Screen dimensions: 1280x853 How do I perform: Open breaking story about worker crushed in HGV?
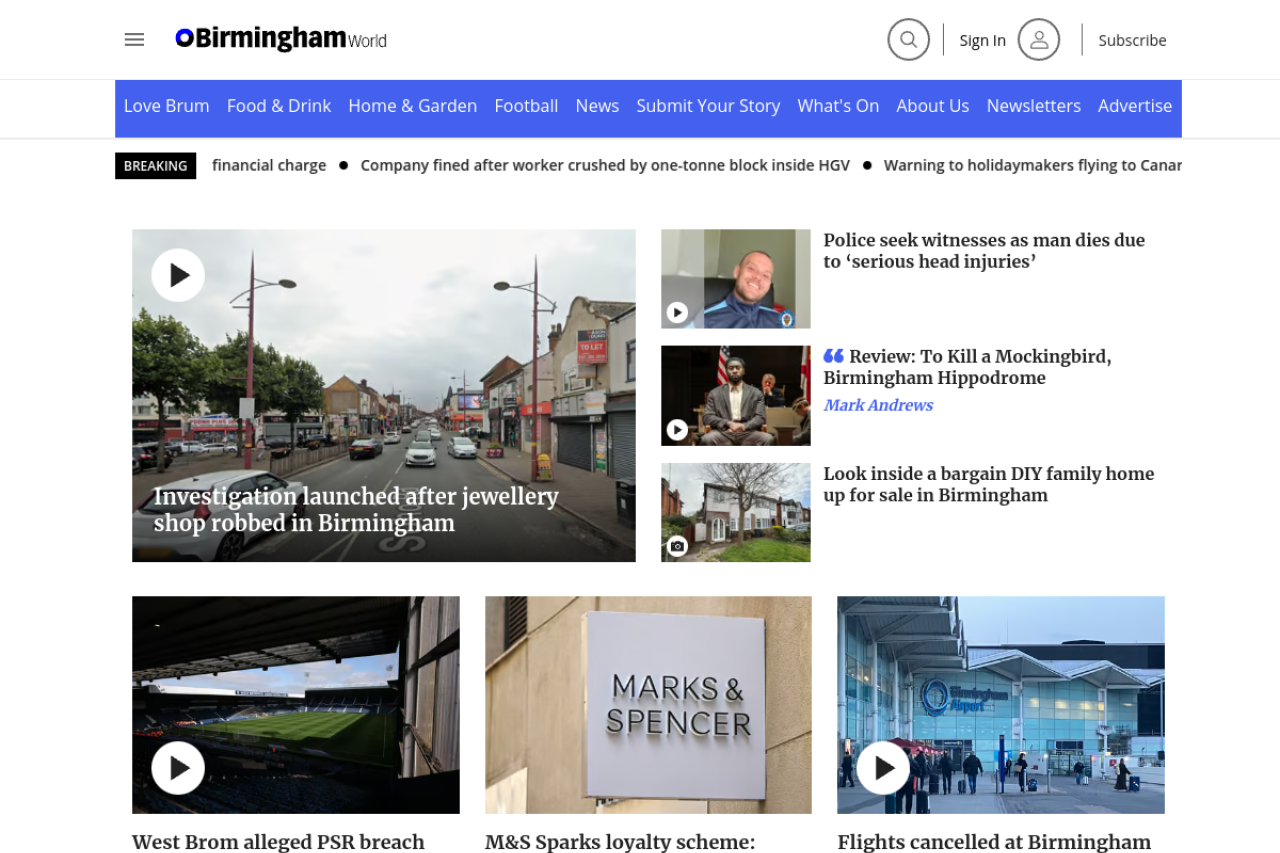tap(605, 165)
